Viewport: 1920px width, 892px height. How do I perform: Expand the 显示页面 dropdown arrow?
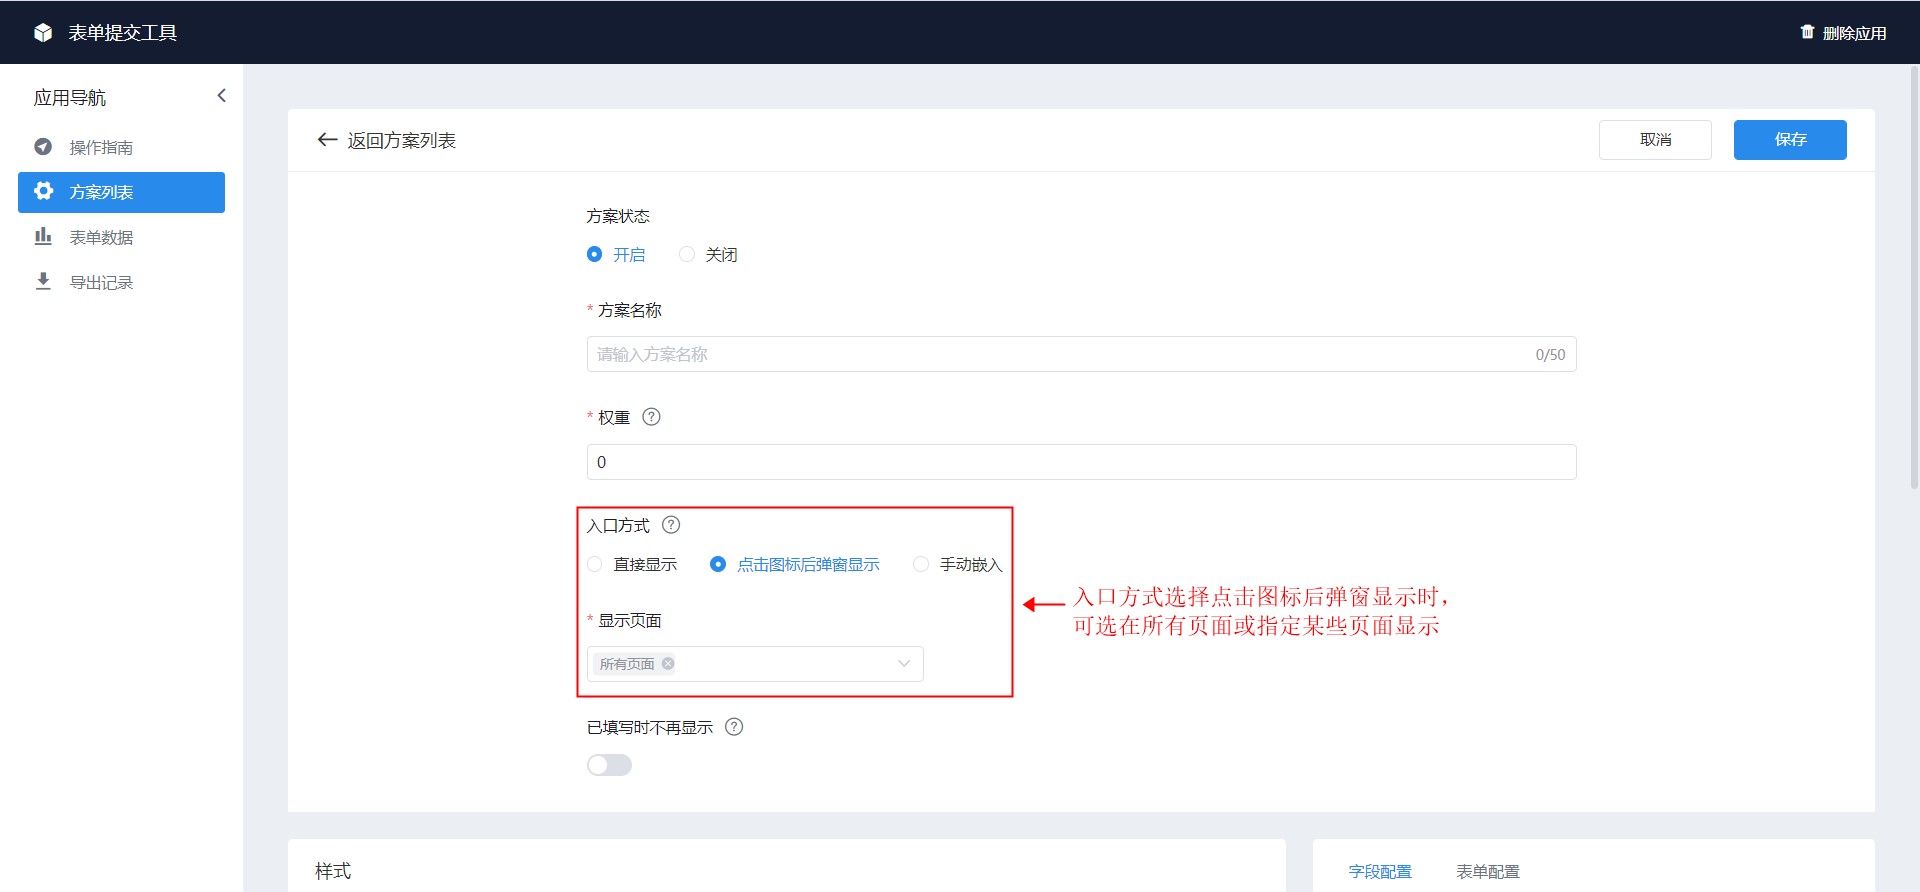click(x=904, y=663)
